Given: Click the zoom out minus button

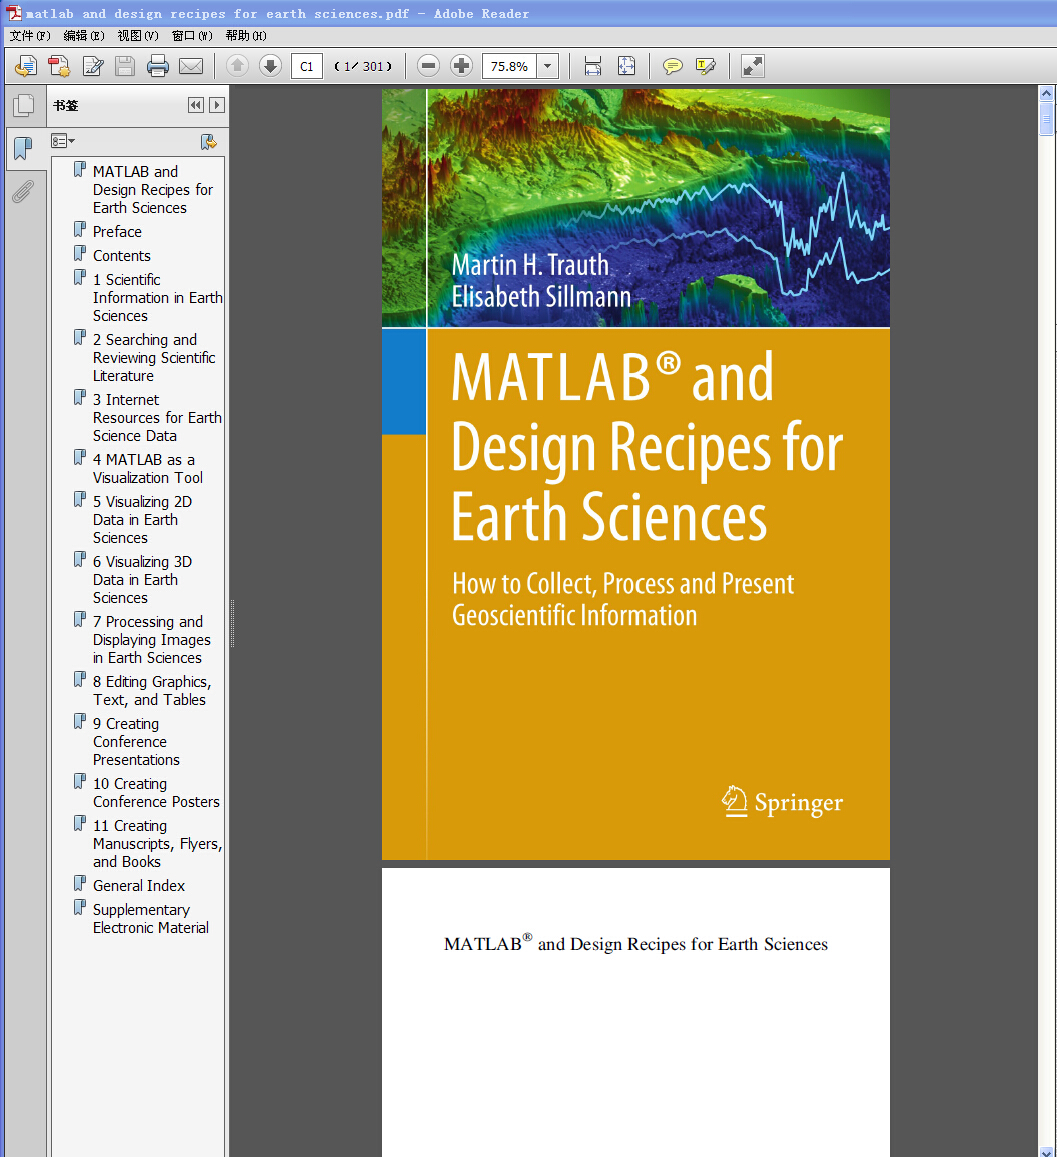Looking at the screenshot, I should 428,67.
